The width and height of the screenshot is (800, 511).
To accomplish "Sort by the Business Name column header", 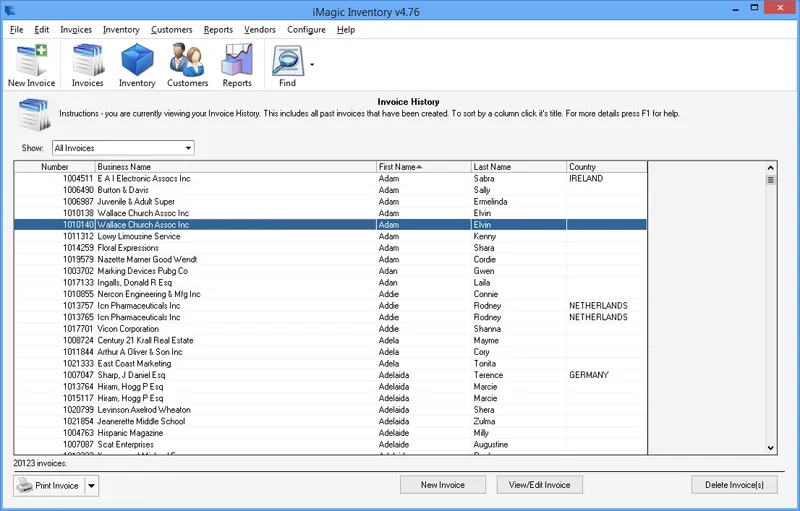I will point(235,167).
